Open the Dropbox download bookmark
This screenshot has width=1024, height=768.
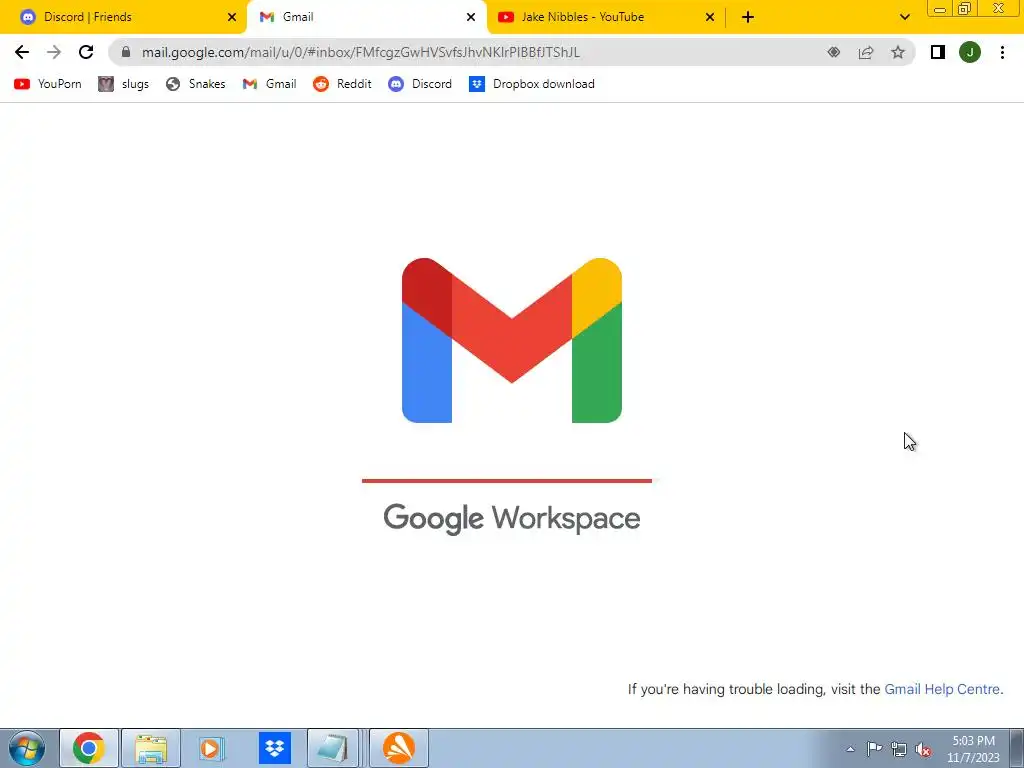(x=532, y=84)
